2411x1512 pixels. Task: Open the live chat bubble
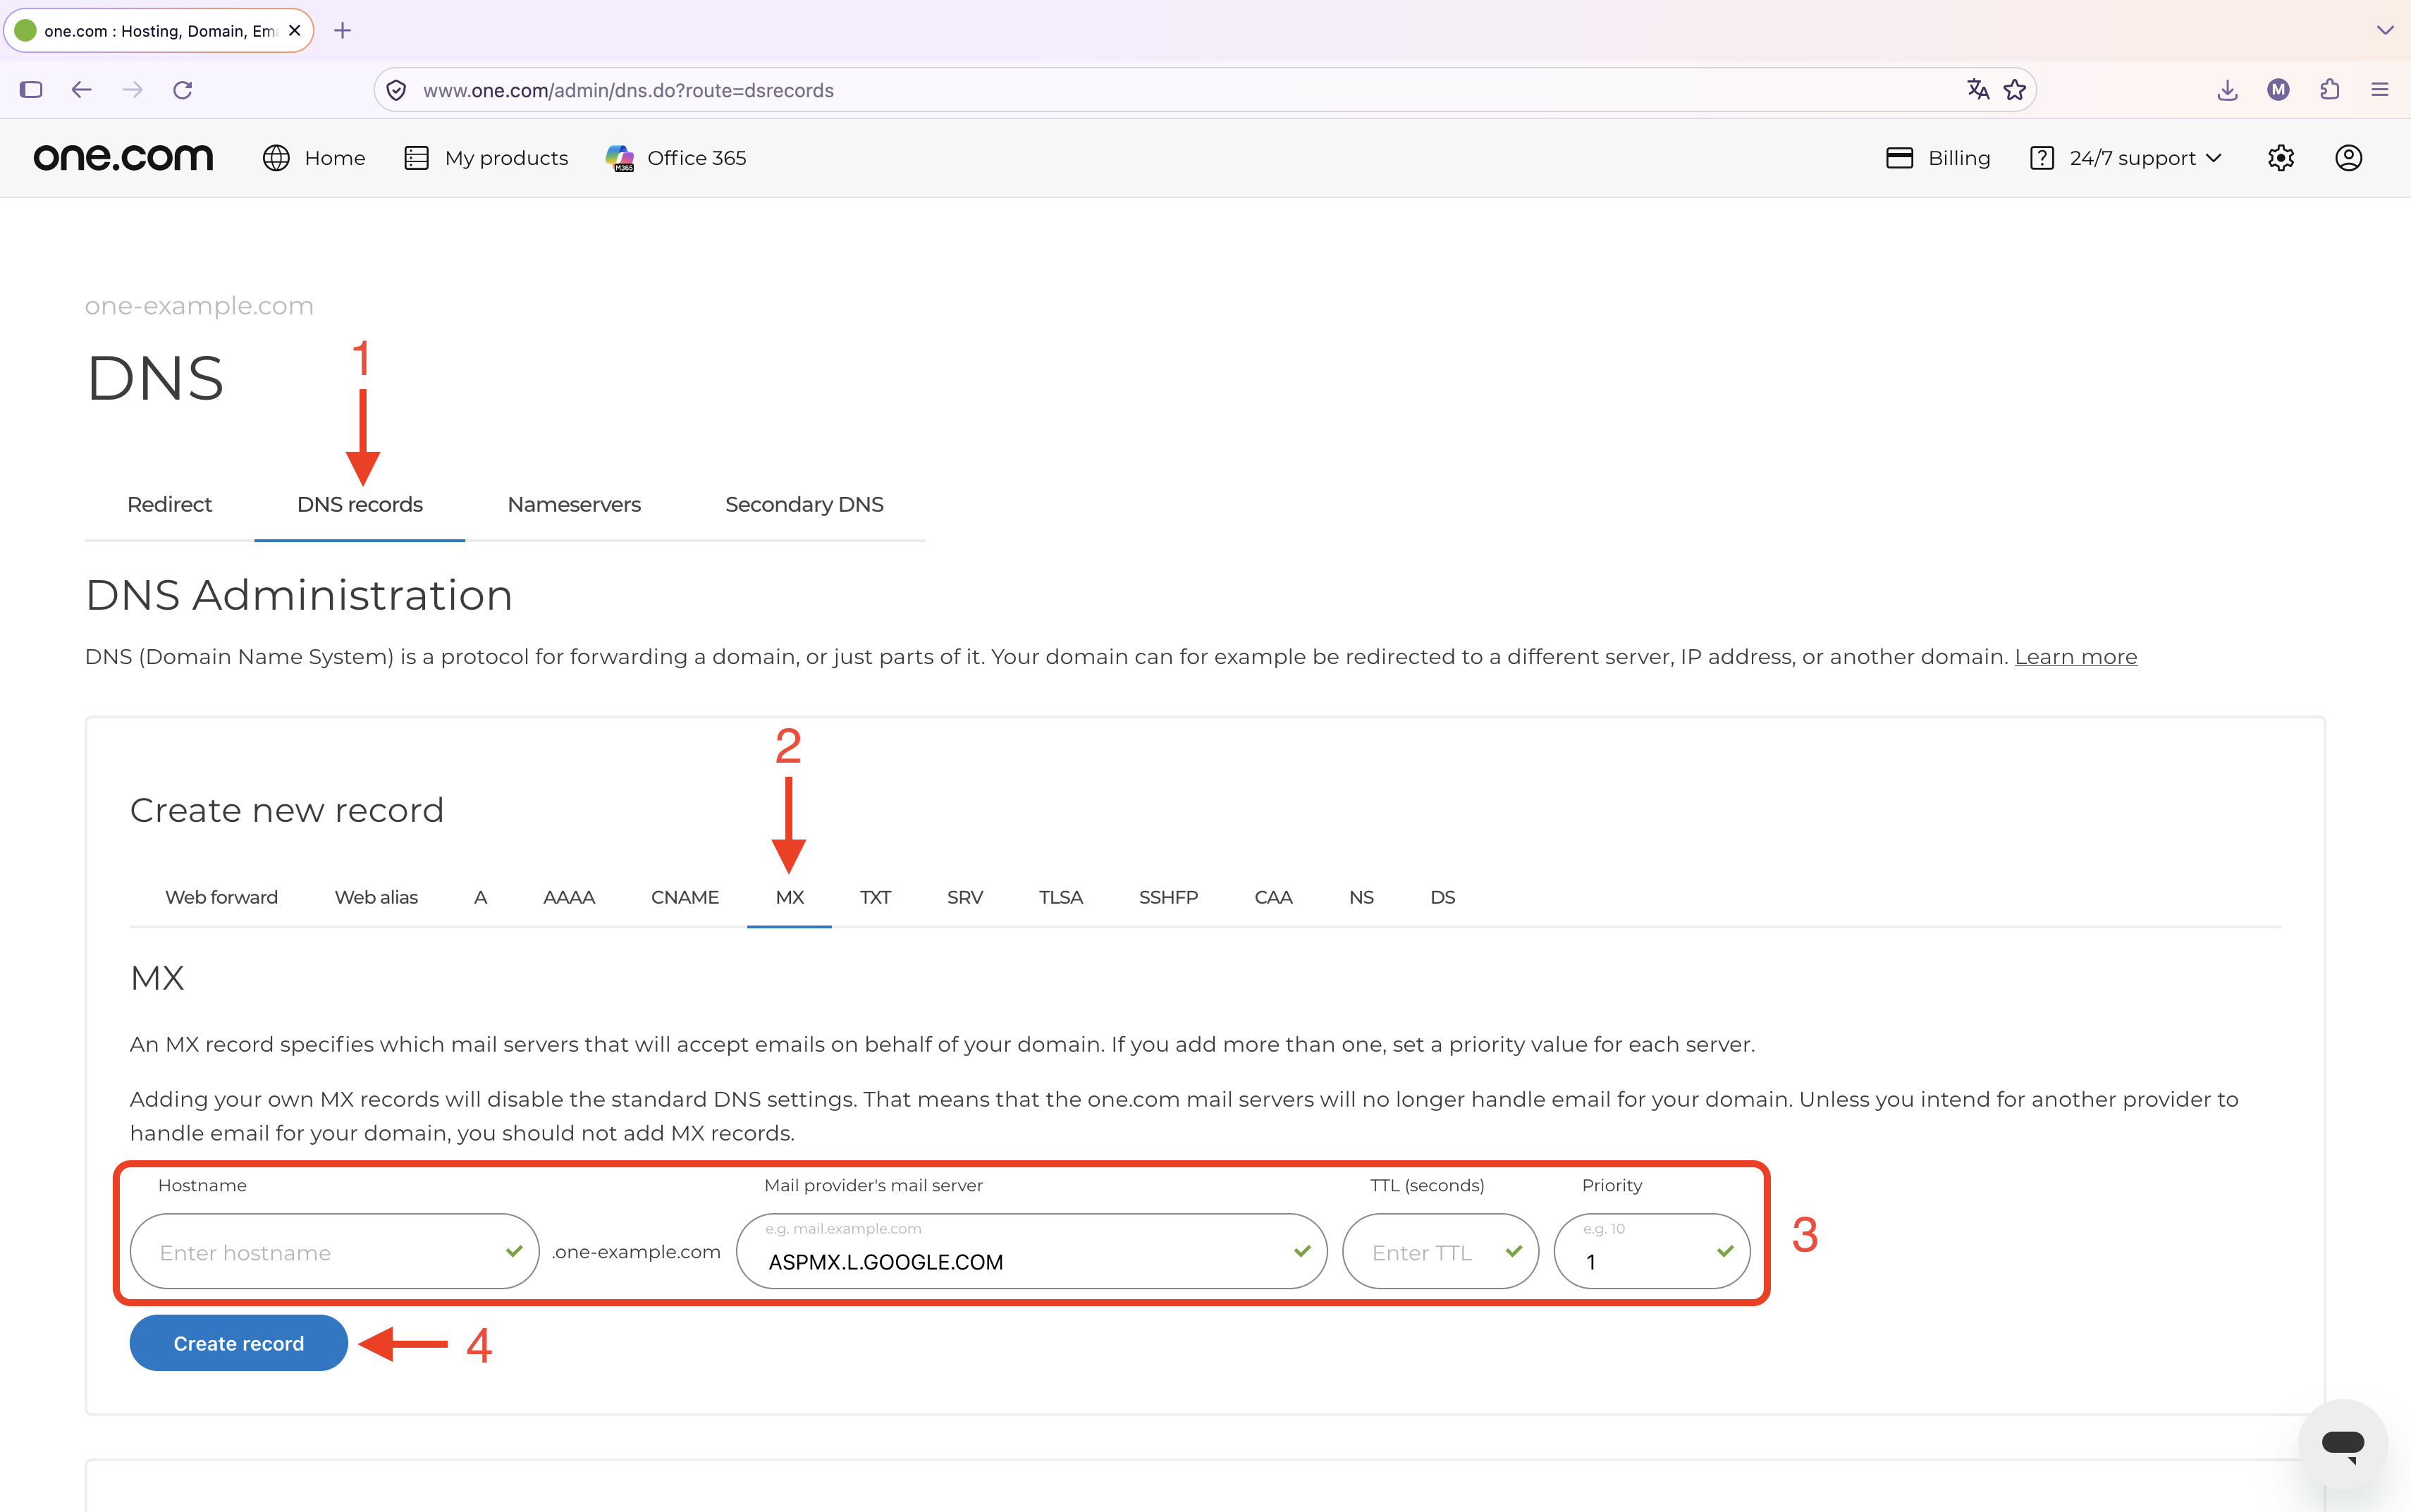click(2343, 1445)
